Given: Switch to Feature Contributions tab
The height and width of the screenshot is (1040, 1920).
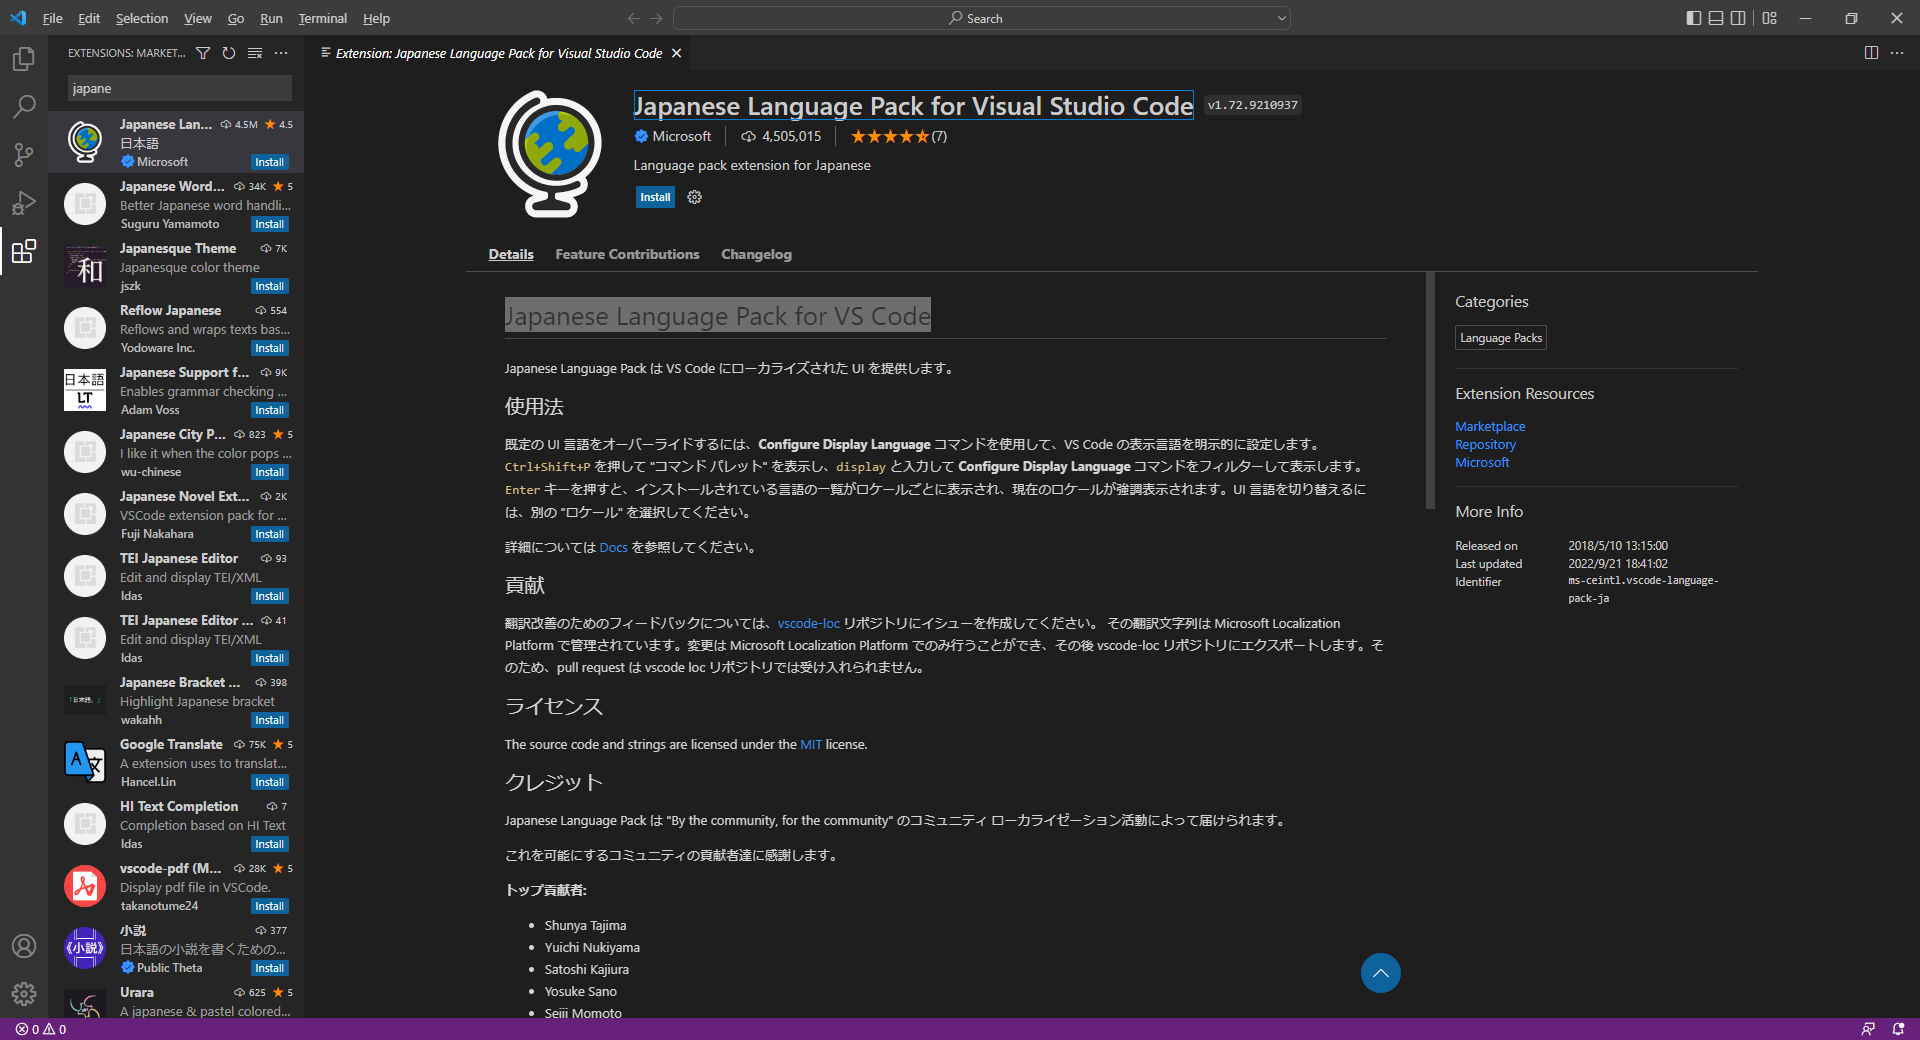Looking at the screenshot, I should point(627,254).
